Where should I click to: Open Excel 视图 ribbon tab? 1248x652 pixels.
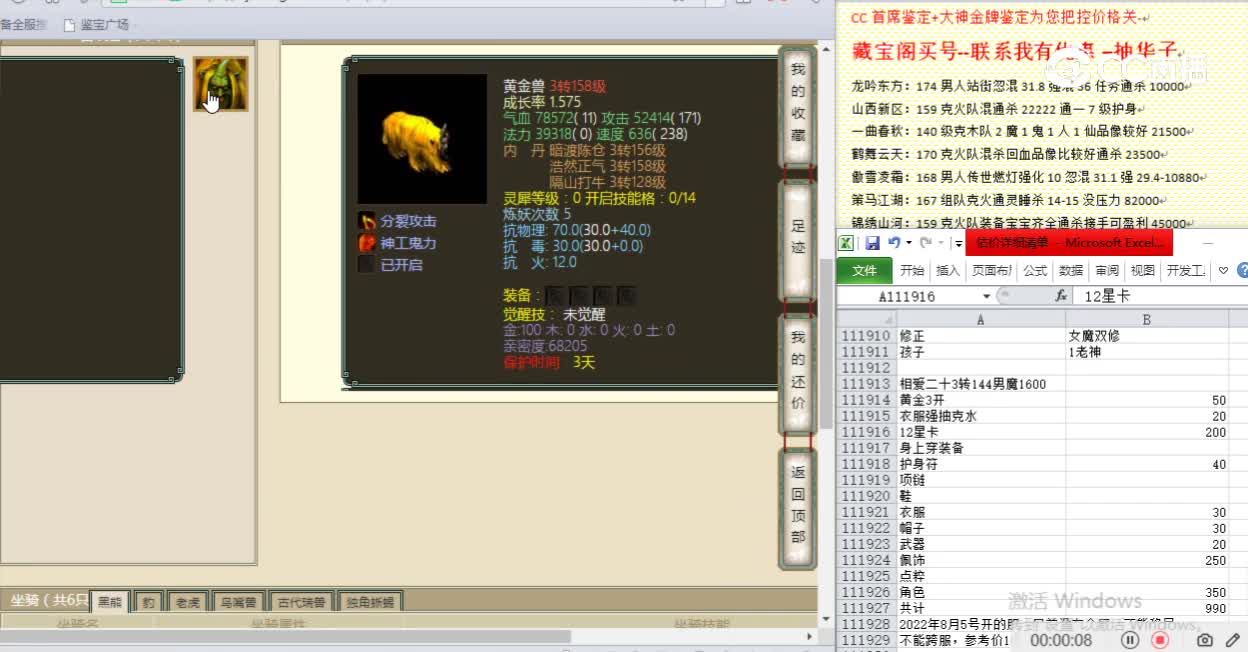[1142, 270]
